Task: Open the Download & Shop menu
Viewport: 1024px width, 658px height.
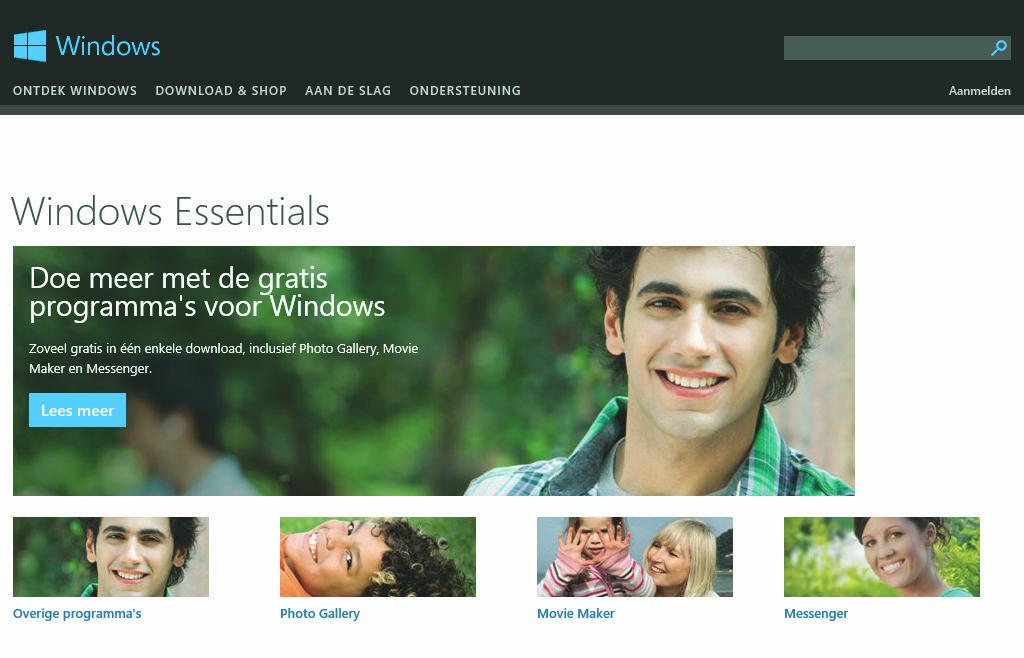Action: pyautogui.click(x=221, y=91)
